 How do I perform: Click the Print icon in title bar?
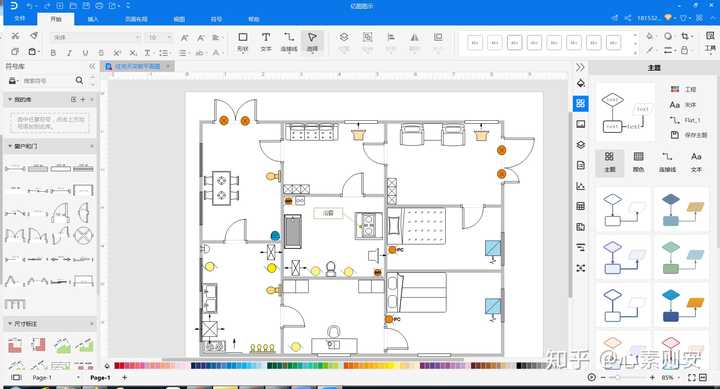(x=100, y=6)
